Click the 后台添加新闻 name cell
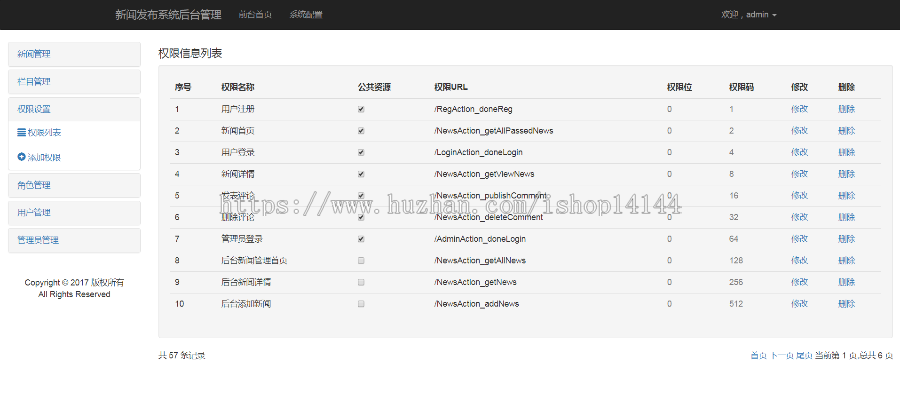This screenshot has height=404, width=900. tap(246, 304)
